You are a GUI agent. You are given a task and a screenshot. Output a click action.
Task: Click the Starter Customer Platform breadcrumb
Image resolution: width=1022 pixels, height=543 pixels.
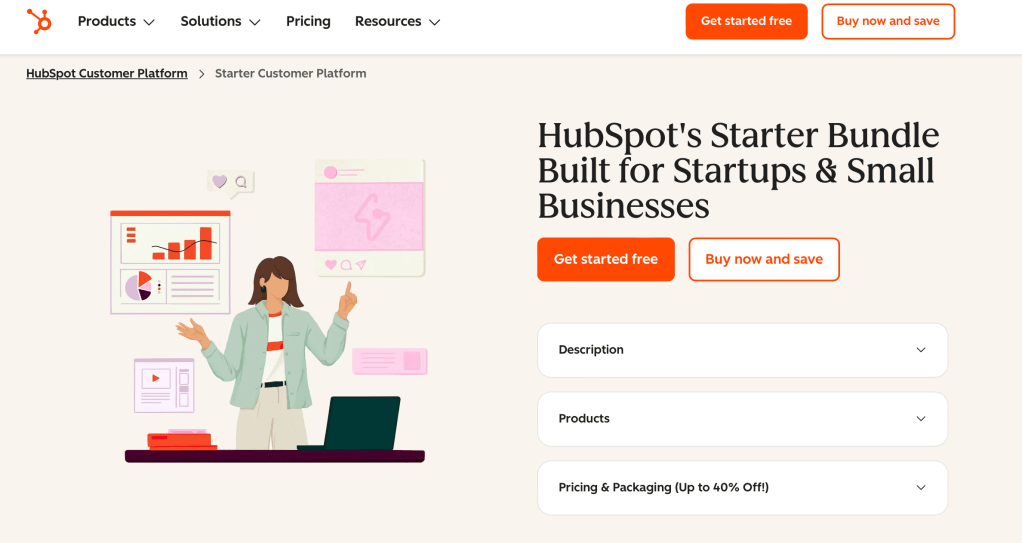coord(290,73)
